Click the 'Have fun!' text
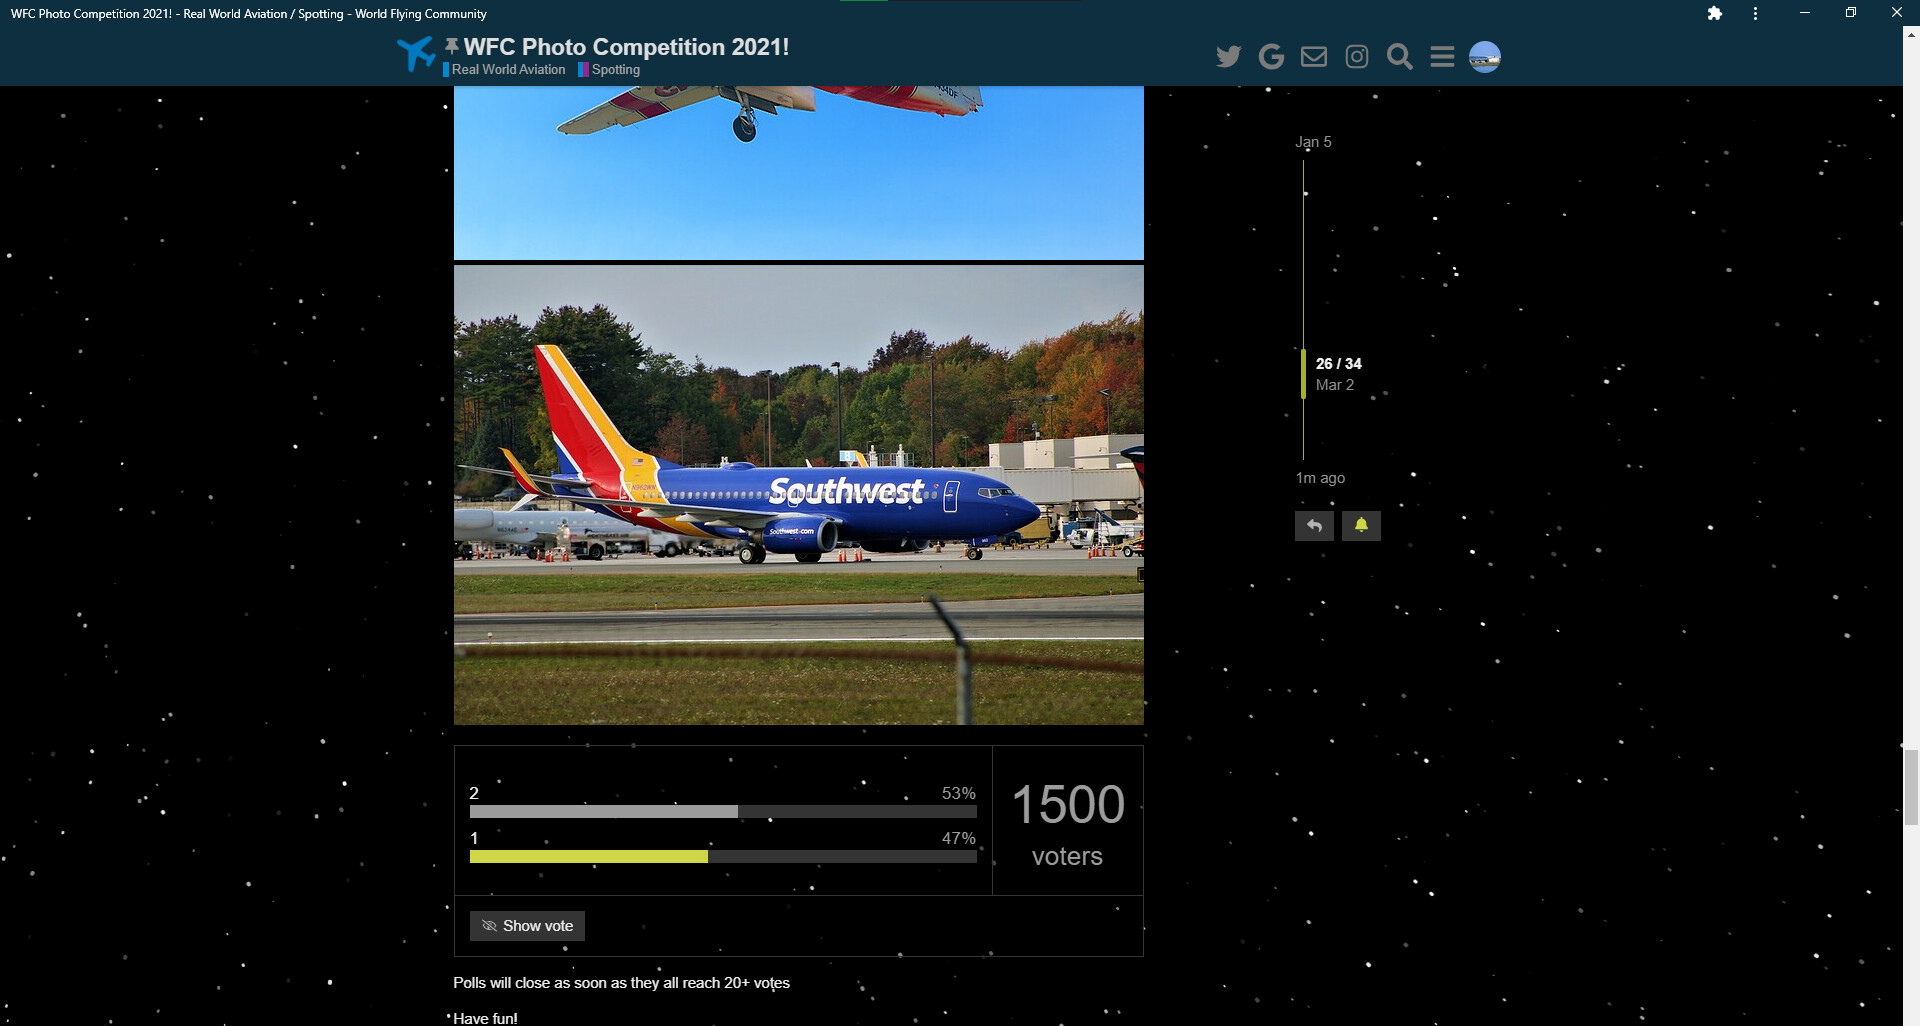The width and height of the screenshot is (1920, 1026). coord(485,1018)
